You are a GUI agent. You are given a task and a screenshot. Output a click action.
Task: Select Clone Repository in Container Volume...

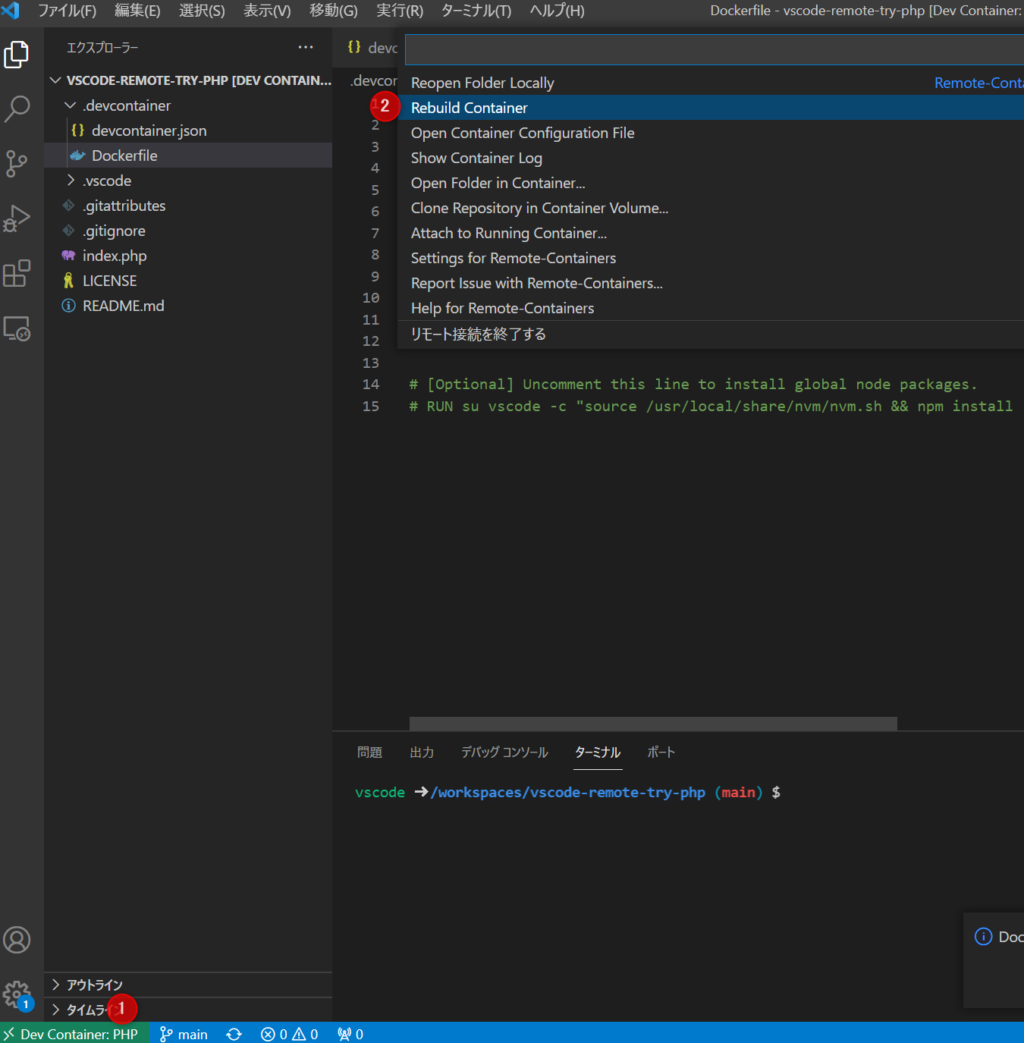click(x=711, y=208)
